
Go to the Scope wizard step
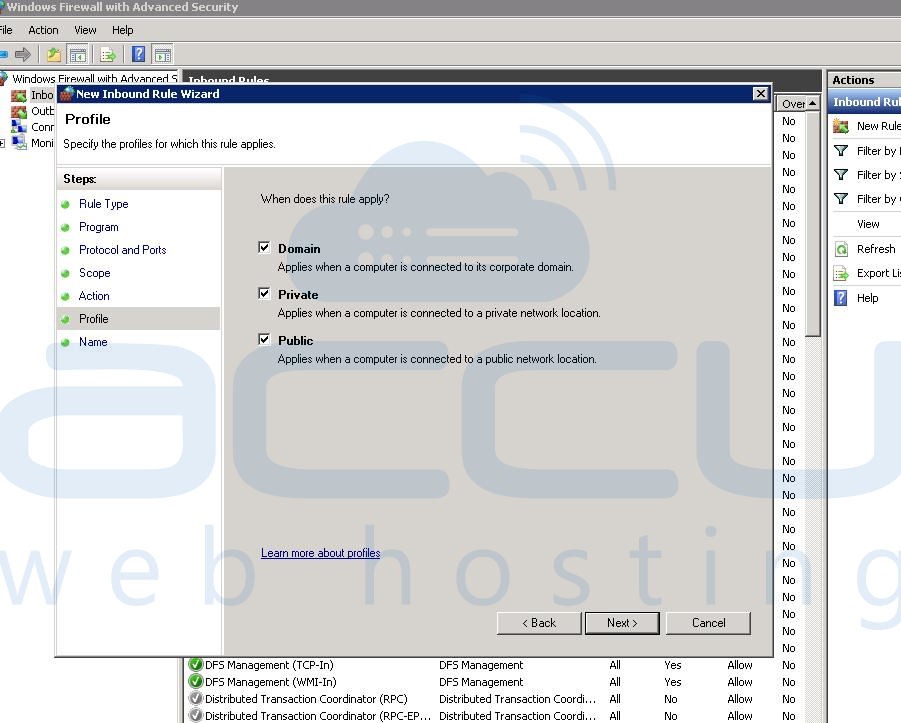(95, 273)
